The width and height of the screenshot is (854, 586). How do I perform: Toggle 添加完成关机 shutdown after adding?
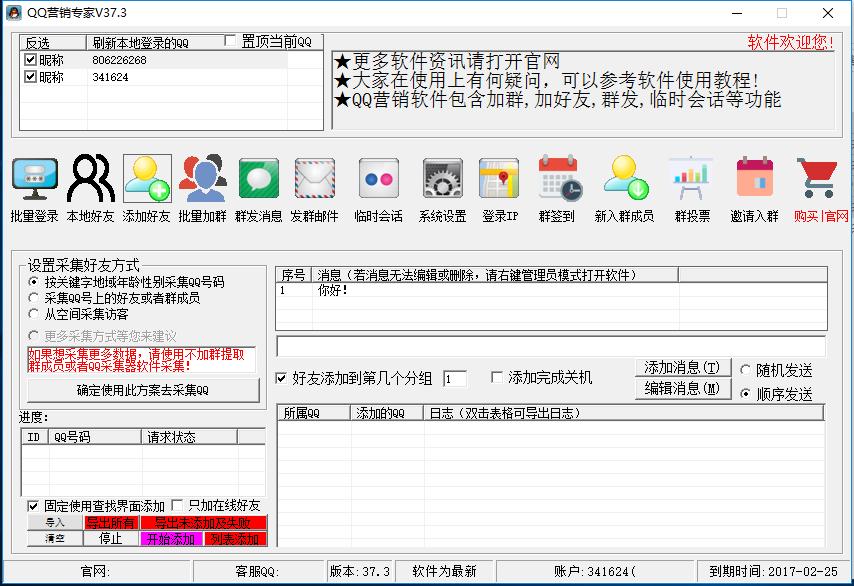(496, 377)
